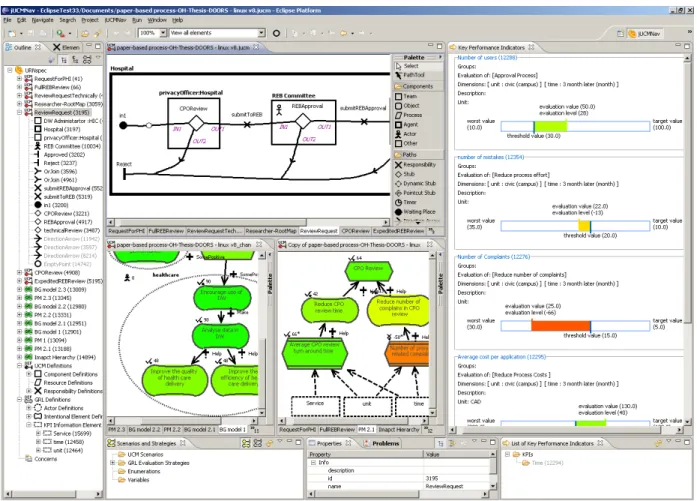
Task: Switch to BG model 2.2 tab
Action: tap(144, 429)
